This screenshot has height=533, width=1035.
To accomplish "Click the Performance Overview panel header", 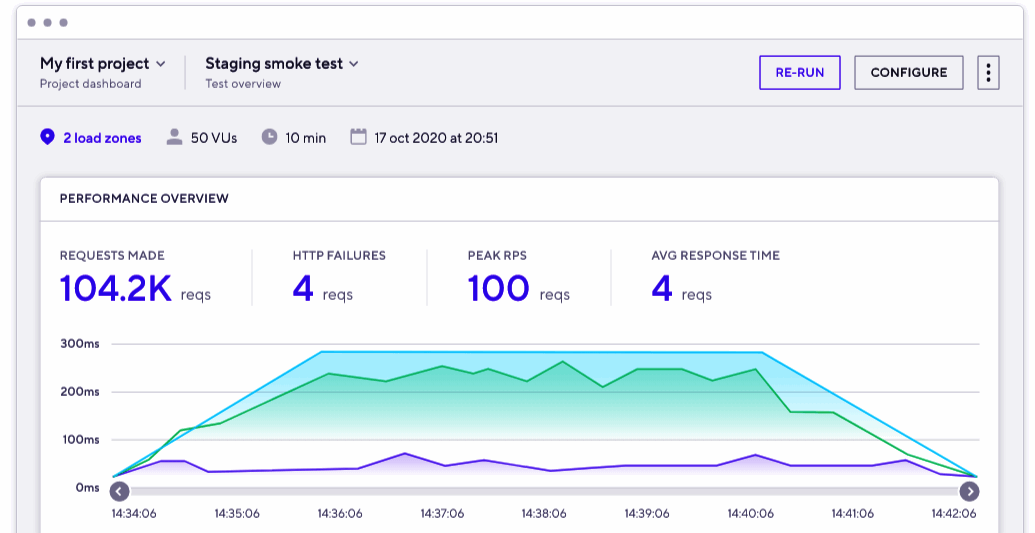I will click(x=144, y=198).
